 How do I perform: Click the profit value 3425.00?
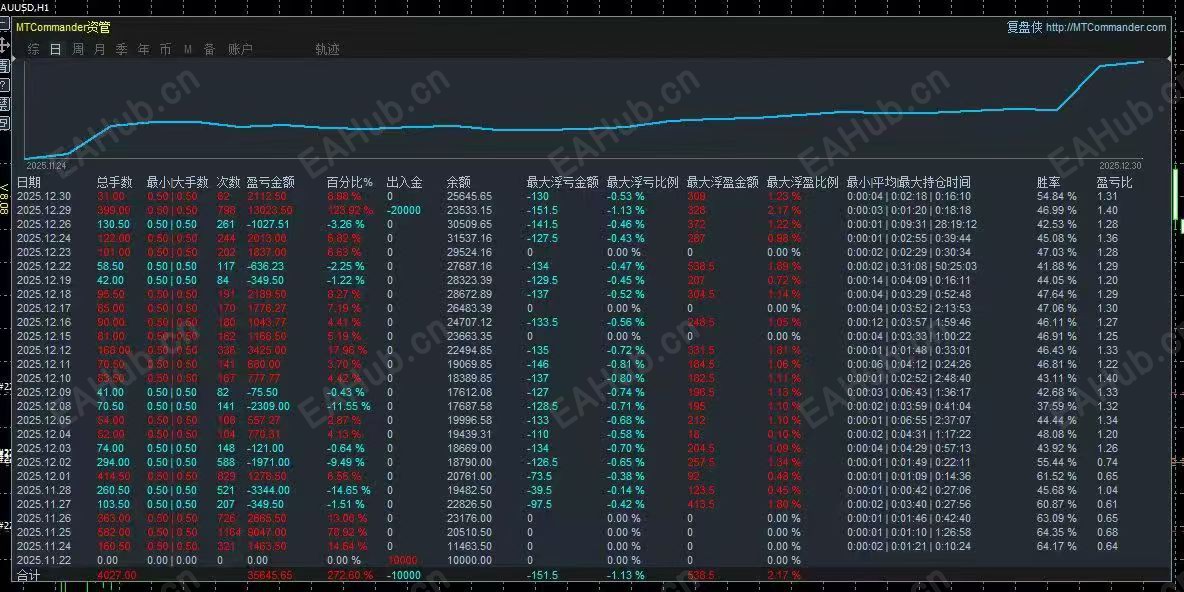click(268, 350)
